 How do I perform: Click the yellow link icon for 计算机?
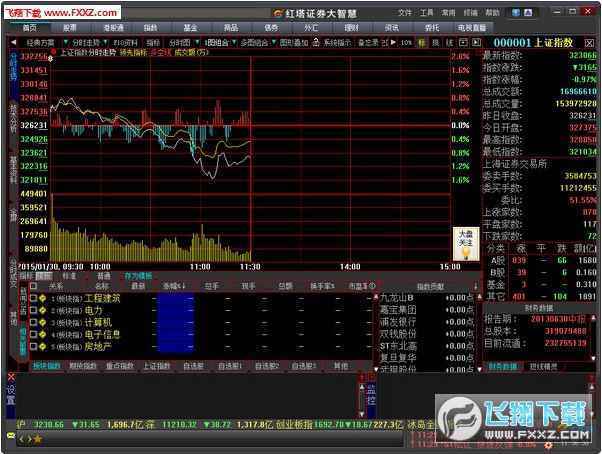click(43, 322)
